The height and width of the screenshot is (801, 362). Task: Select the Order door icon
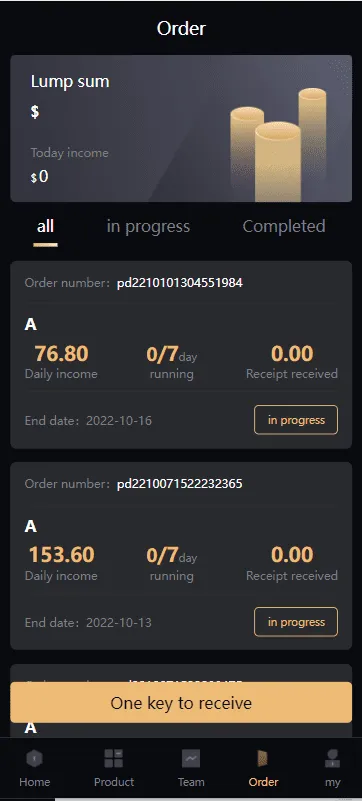pyautogui.click(x=263, y=759)
